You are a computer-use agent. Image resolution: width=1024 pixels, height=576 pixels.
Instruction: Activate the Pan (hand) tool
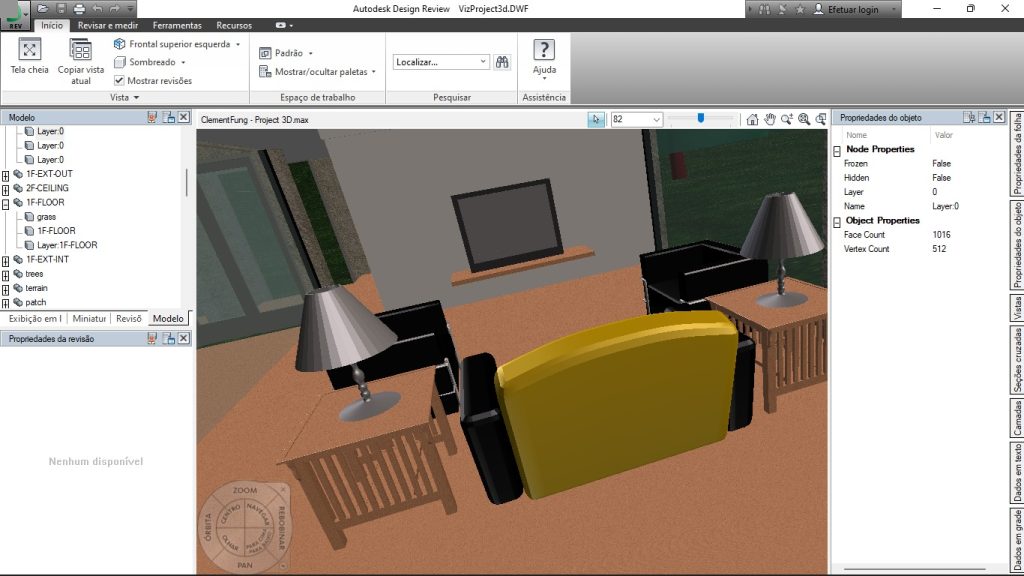tap(770, 118)
